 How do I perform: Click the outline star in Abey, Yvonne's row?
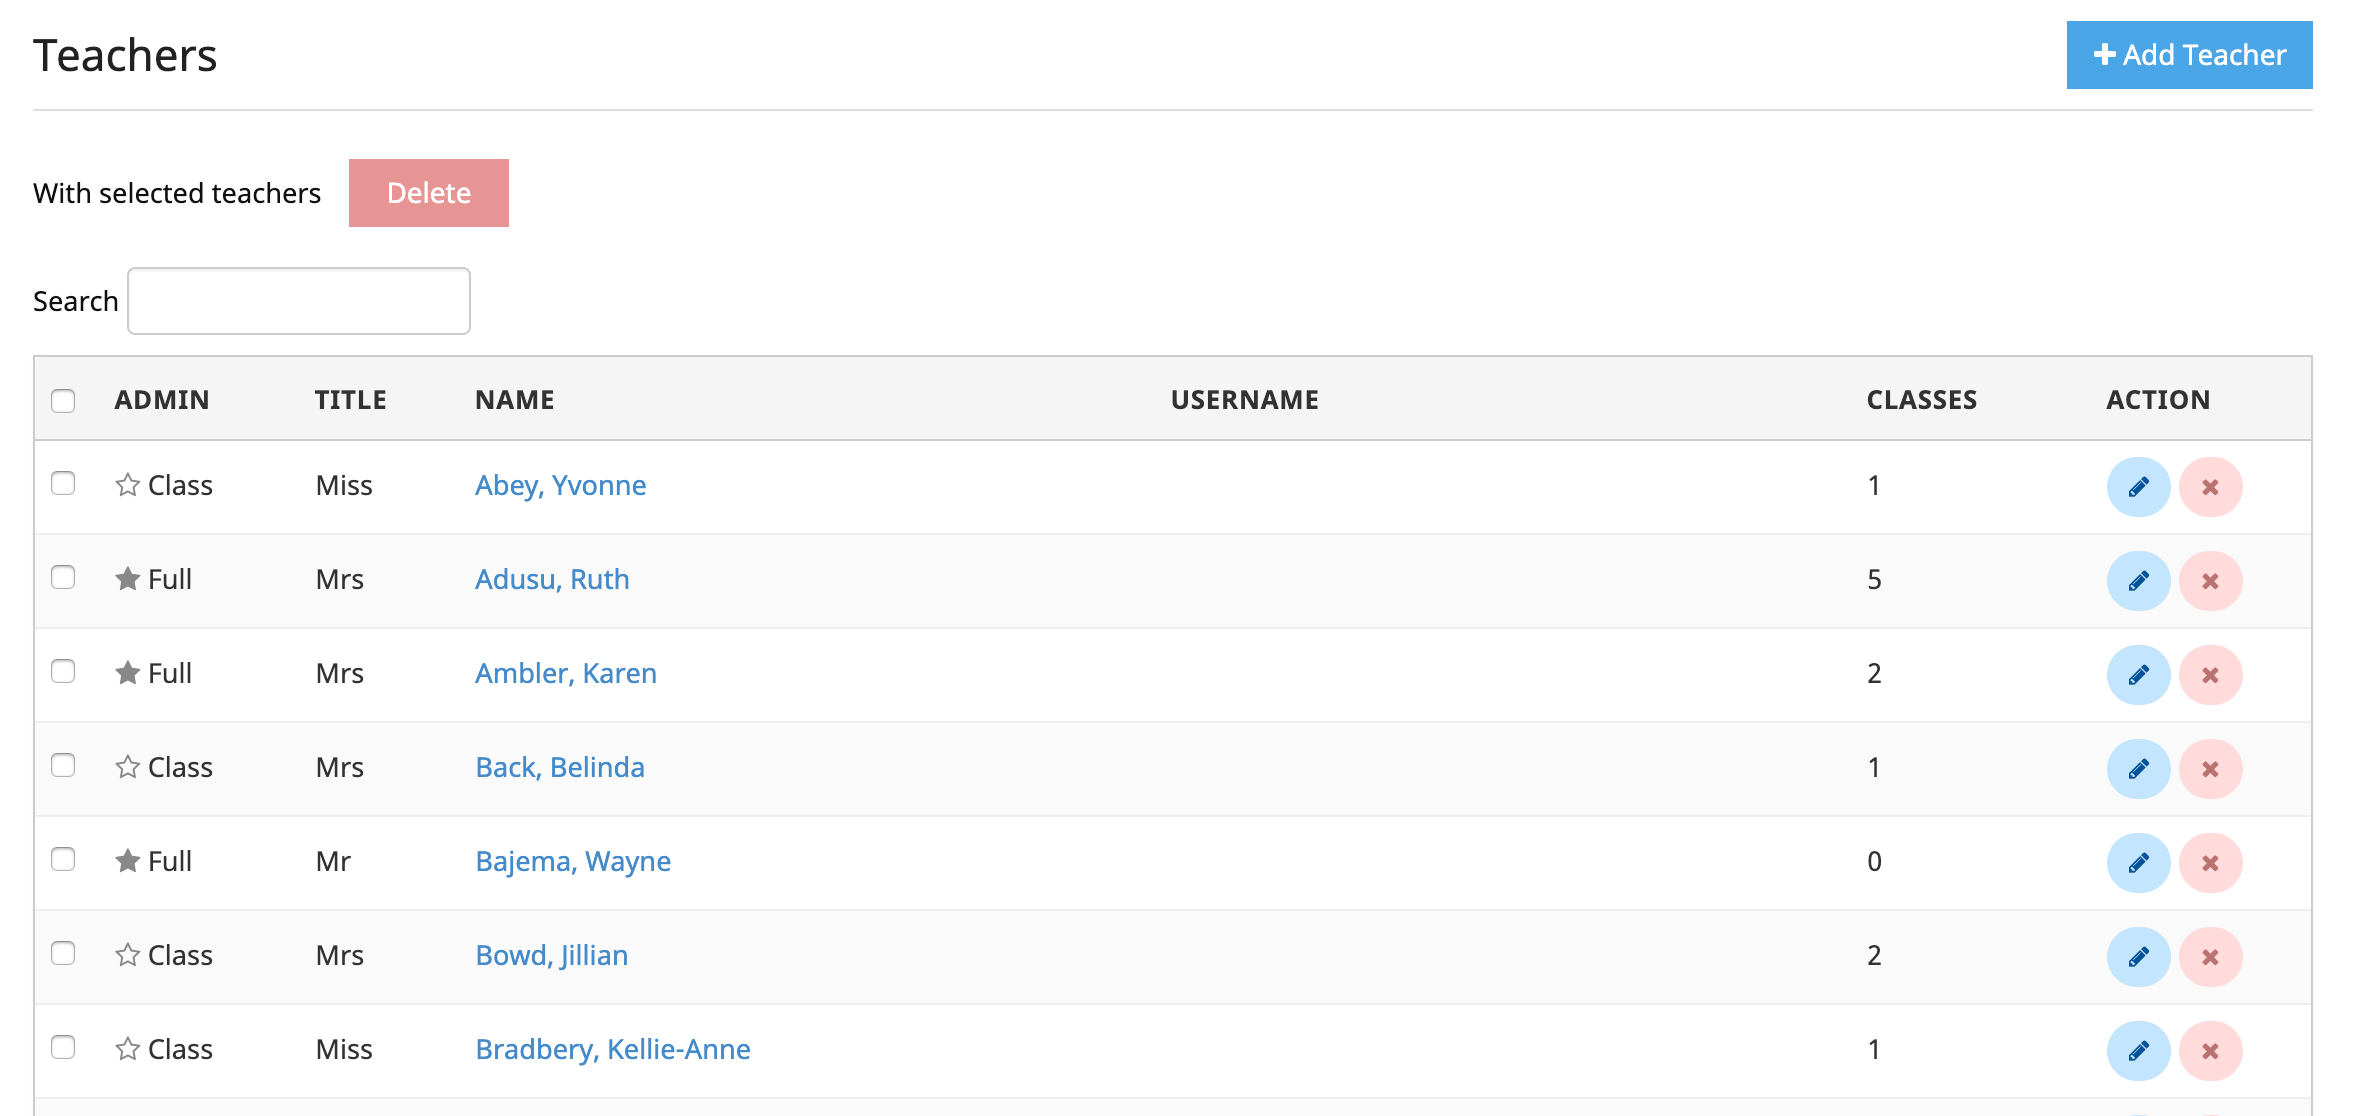[127, 485]
